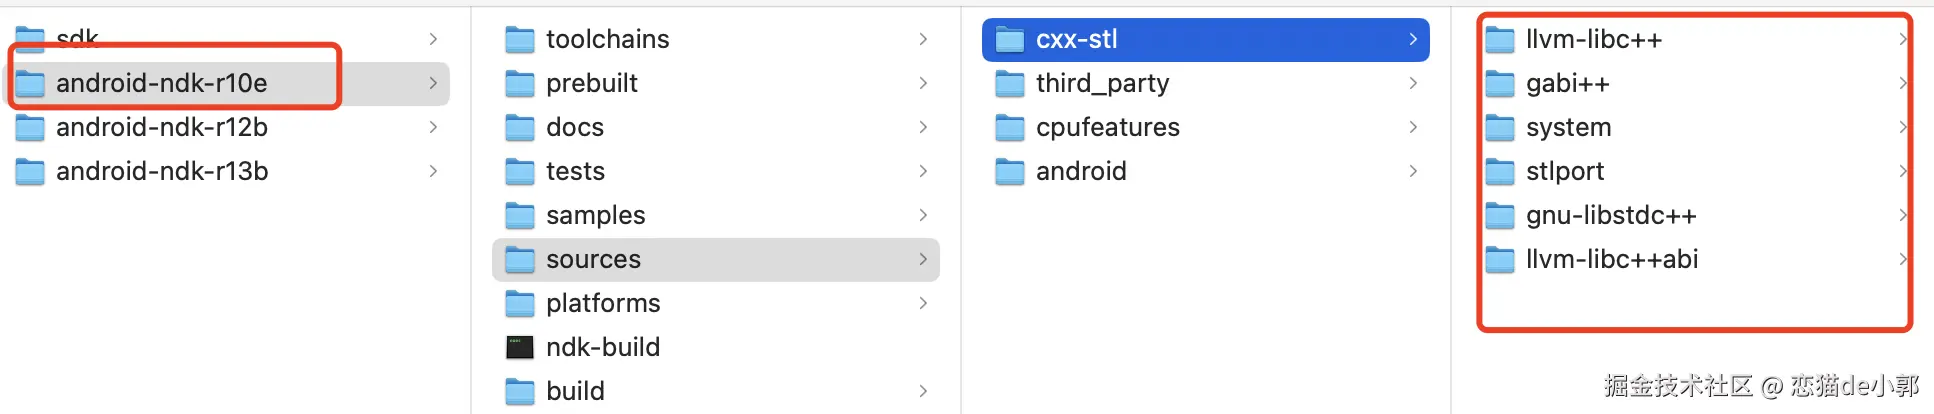Expand the third_party folder chevron

[1413, 83]
